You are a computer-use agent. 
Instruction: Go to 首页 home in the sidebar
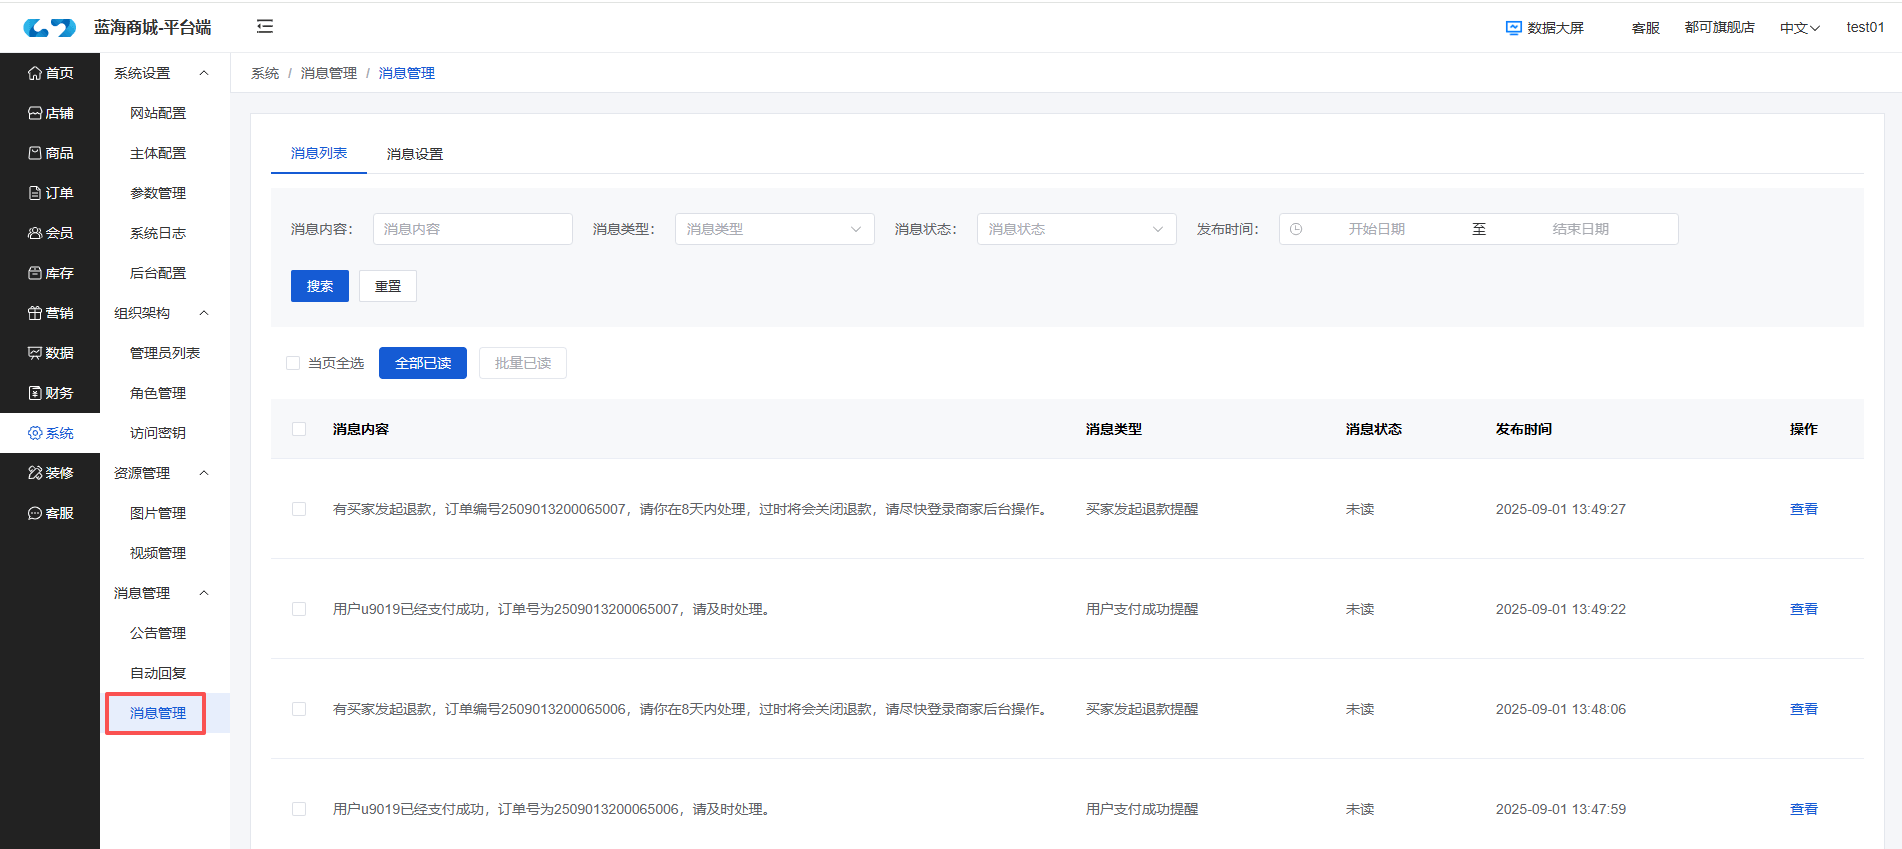[50, 73]
